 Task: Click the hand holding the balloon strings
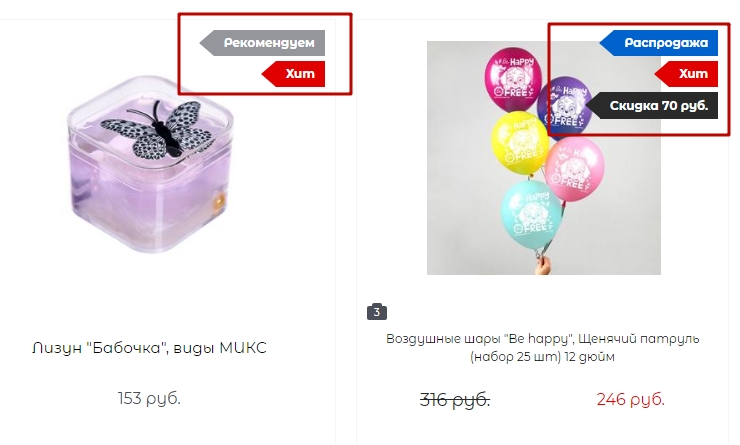pos(544,266)
